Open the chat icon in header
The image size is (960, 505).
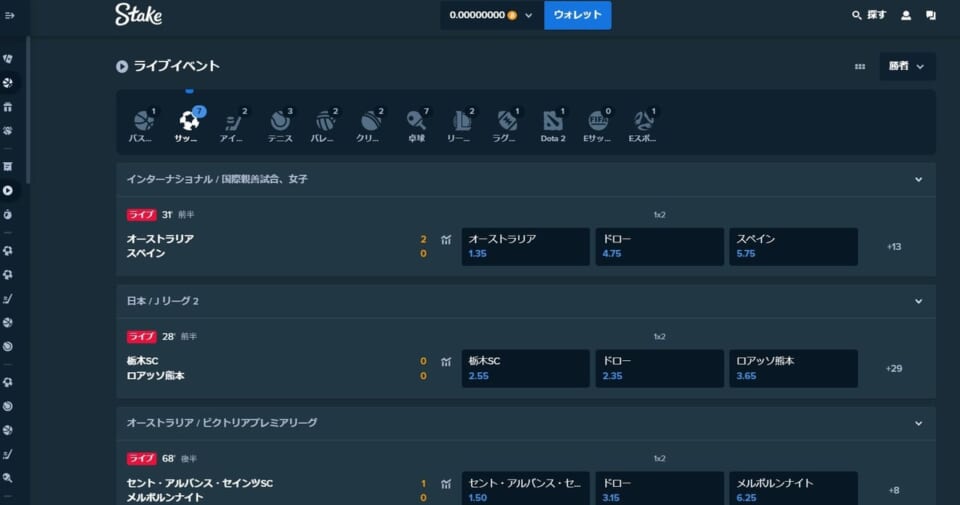tap(931, 15)
